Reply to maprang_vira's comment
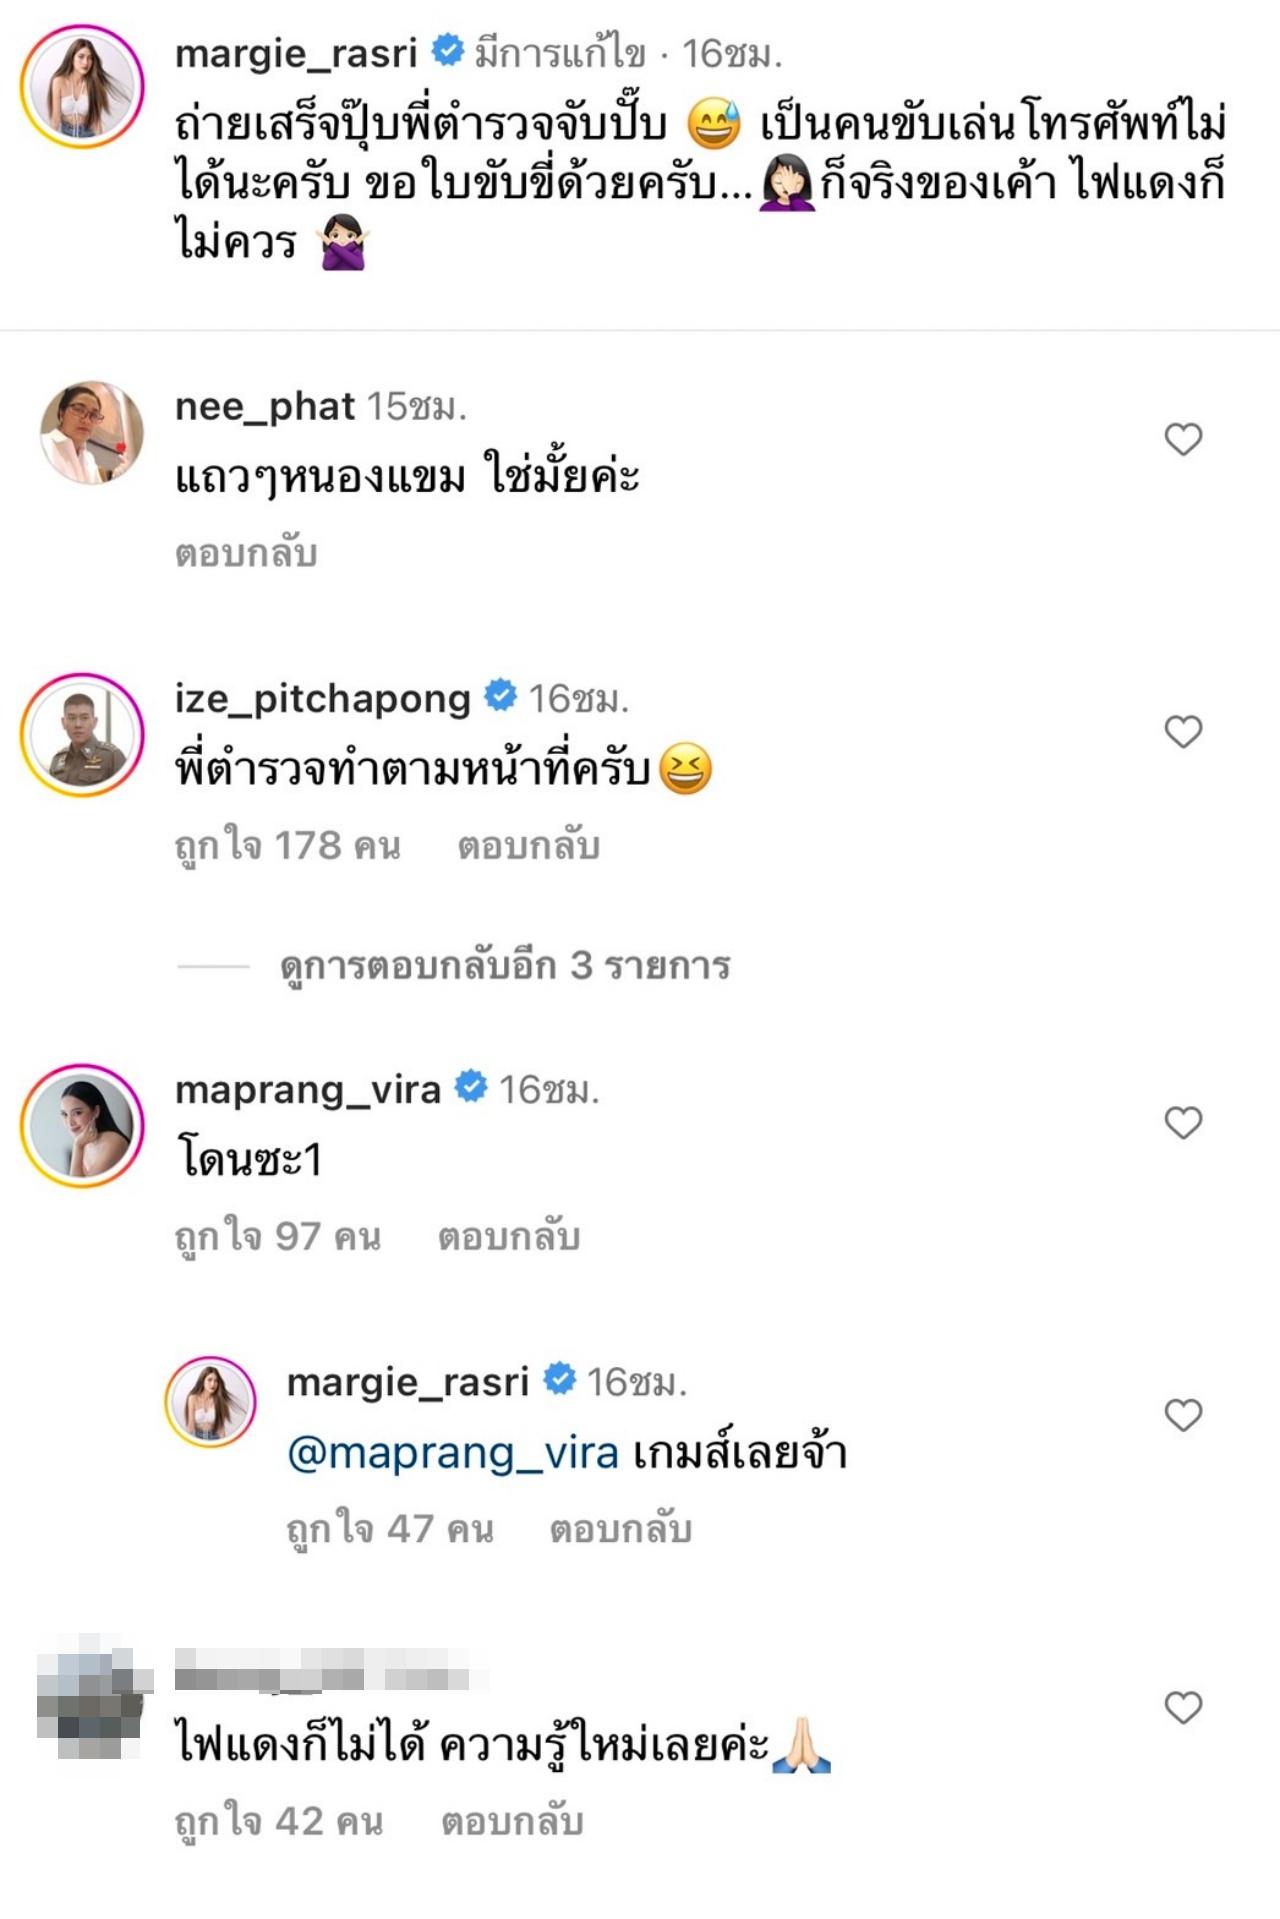 (509, 1237)
